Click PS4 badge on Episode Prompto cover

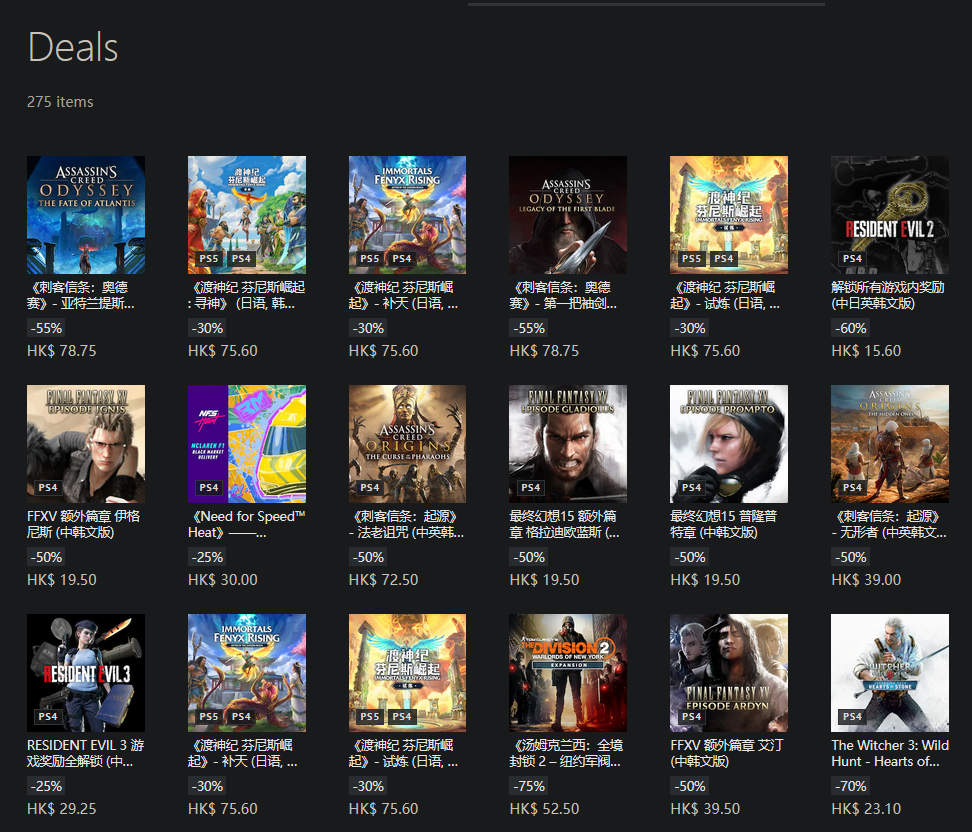pyautogui.click(x=691, y=487)
